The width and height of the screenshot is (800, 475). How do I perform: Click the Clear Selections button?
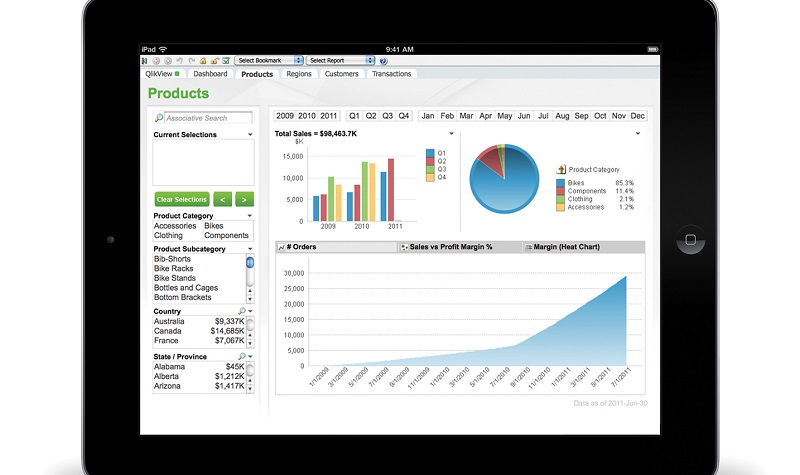coord(182,199)
